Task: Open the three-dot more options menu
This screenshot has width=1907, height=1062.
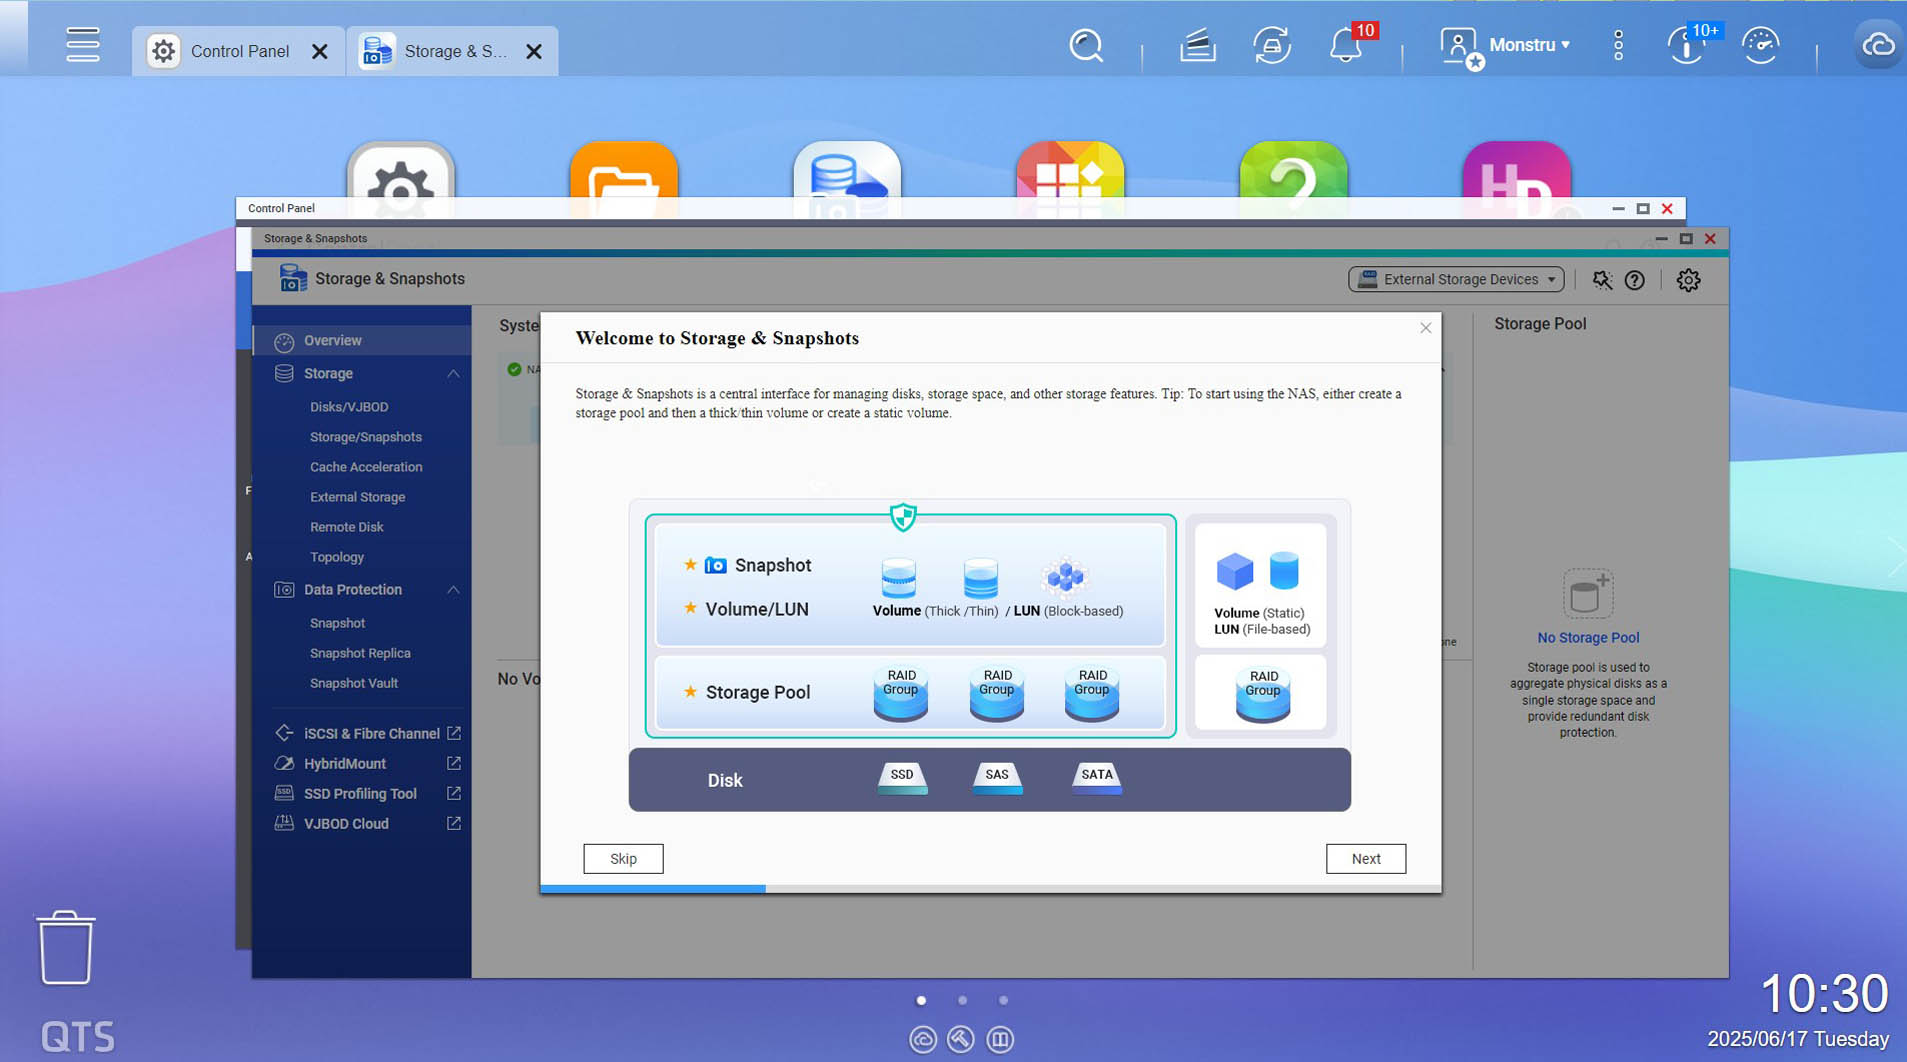Action: pos(1618,45)
